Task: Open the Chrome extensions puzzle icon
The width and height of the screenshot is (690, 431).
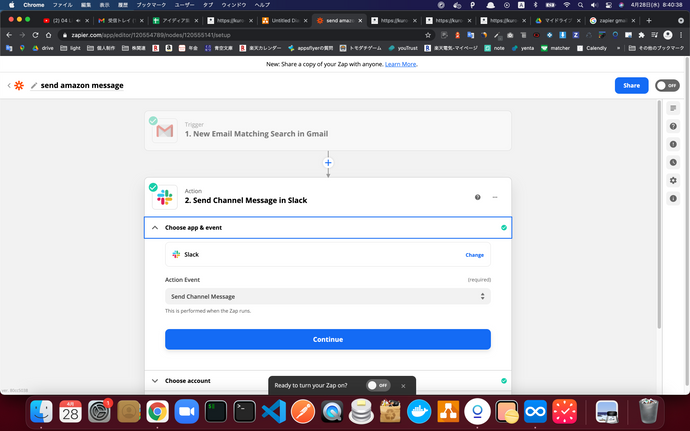Action: 642,35
